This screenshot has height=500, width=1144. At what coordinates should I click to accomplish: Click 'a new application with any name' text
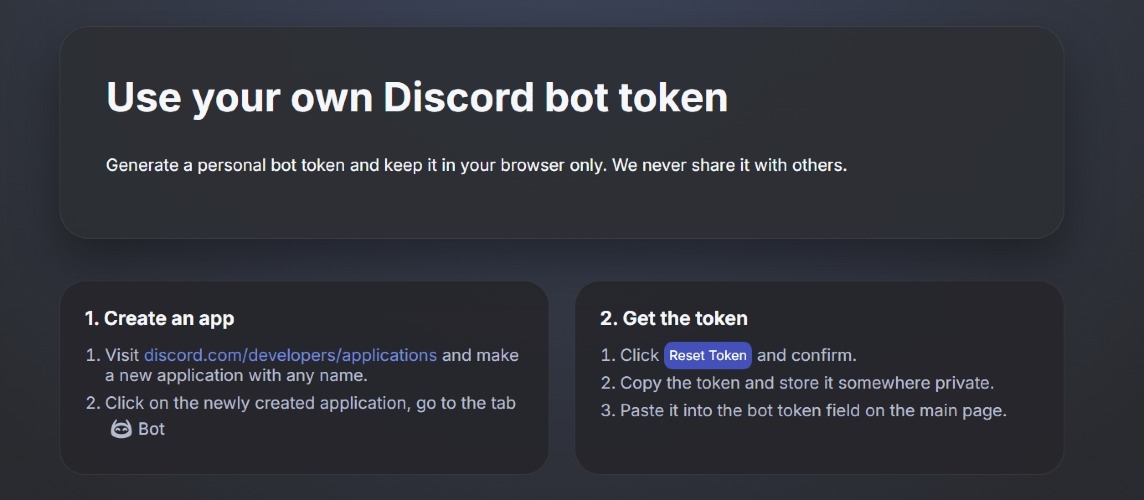click(236, 376)
